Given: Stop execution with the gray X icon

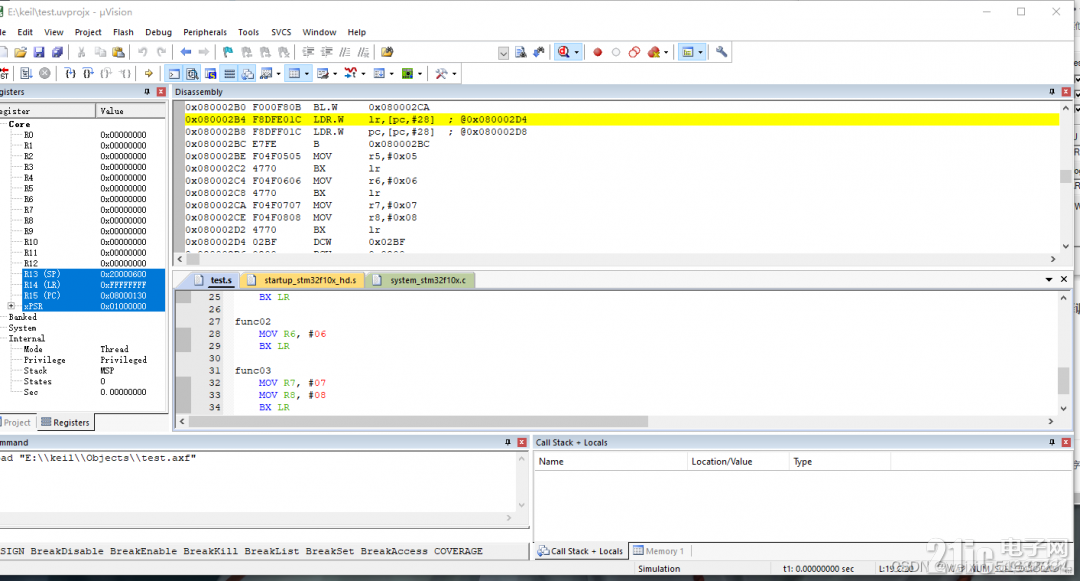Looking at the screenshot, I should 45,74.
